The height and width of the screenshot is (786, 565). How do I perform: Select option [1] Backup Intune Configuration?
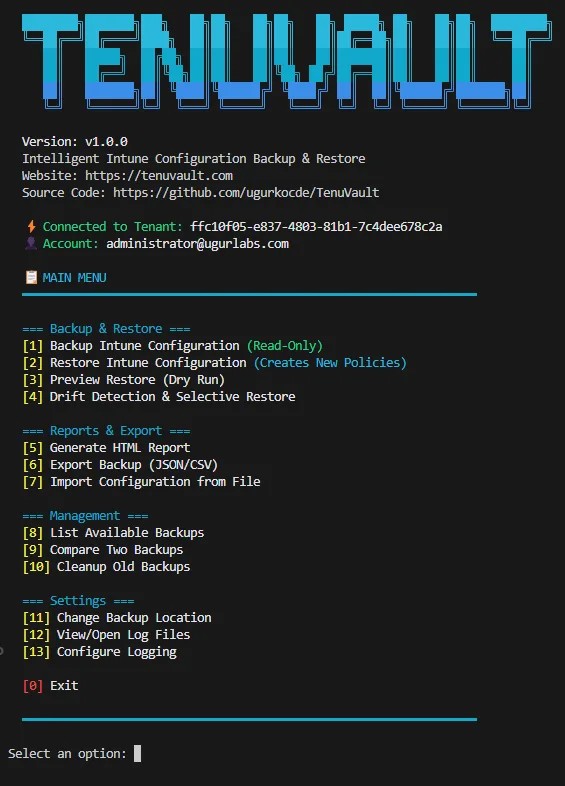tap(172, 345)
